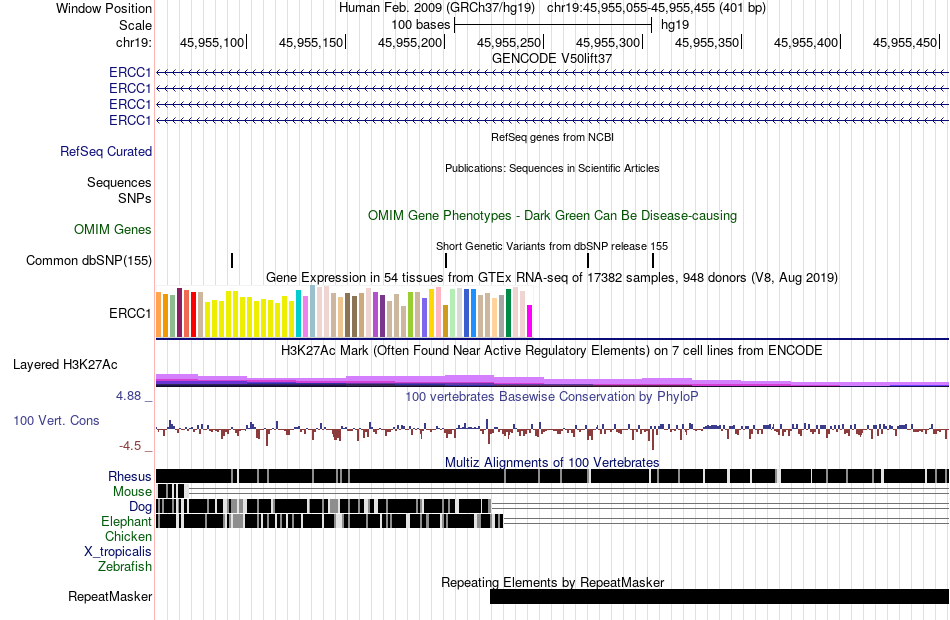Click the magenta GTEx expression bar
Screen dimensions: 950x620
point(530,321)
